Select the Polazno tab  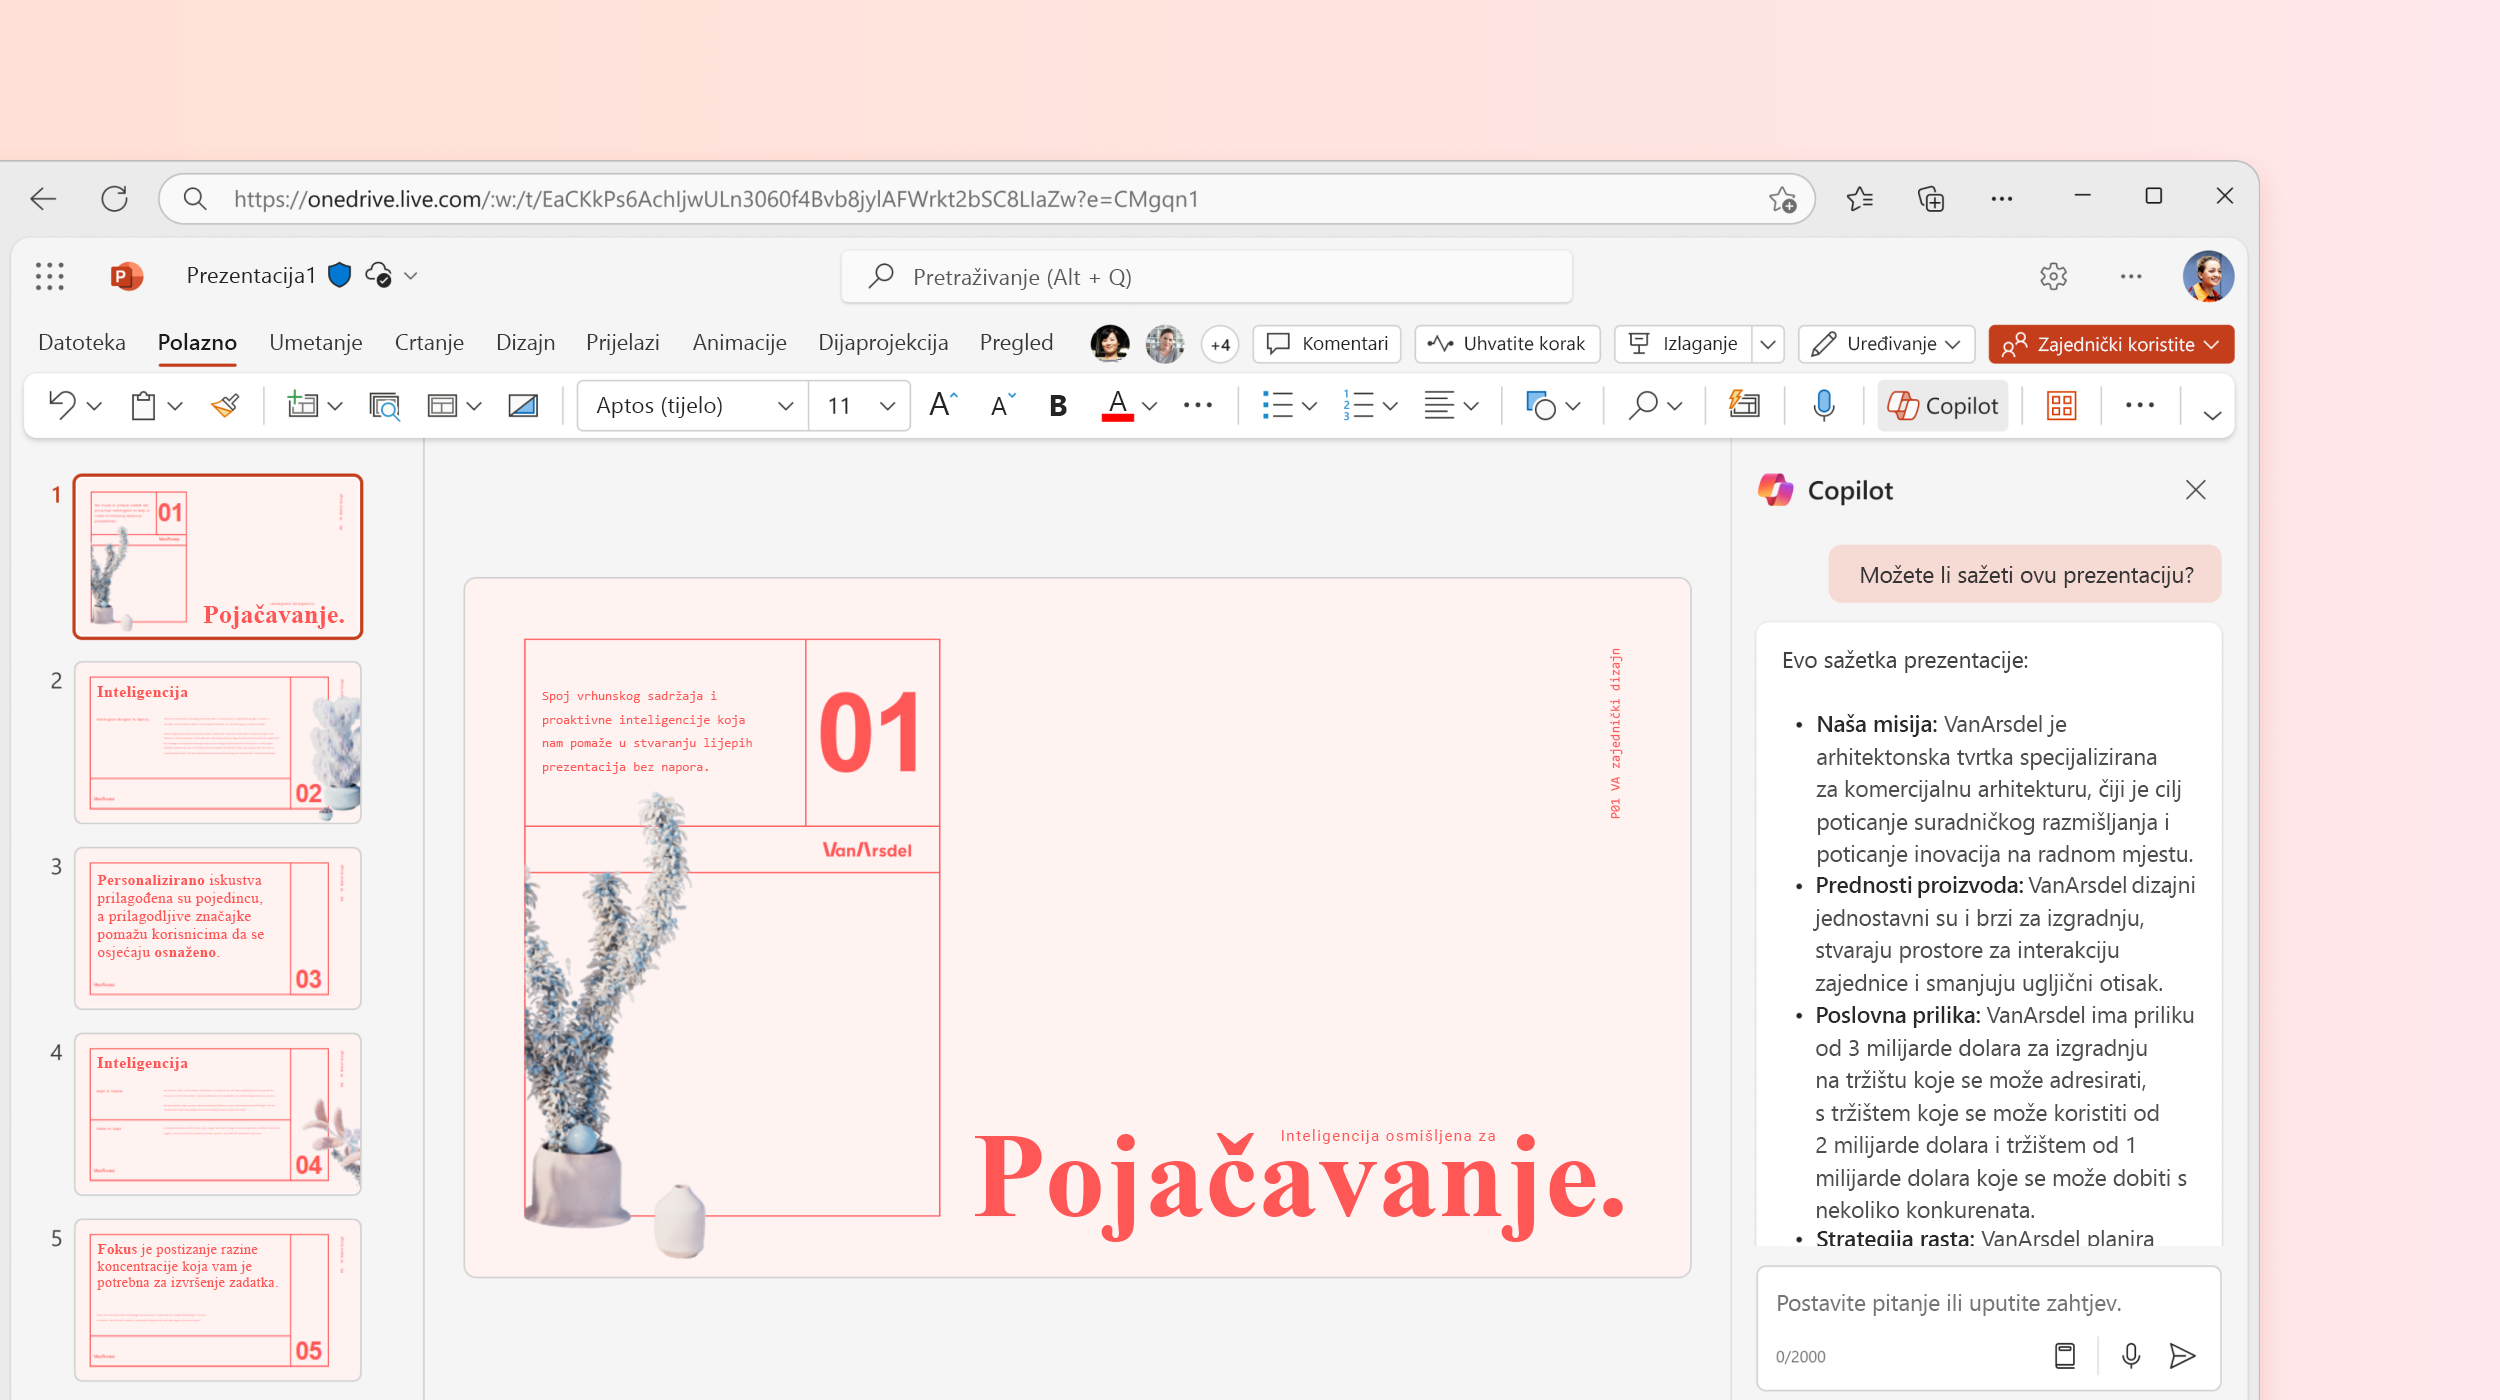(197, 342)
